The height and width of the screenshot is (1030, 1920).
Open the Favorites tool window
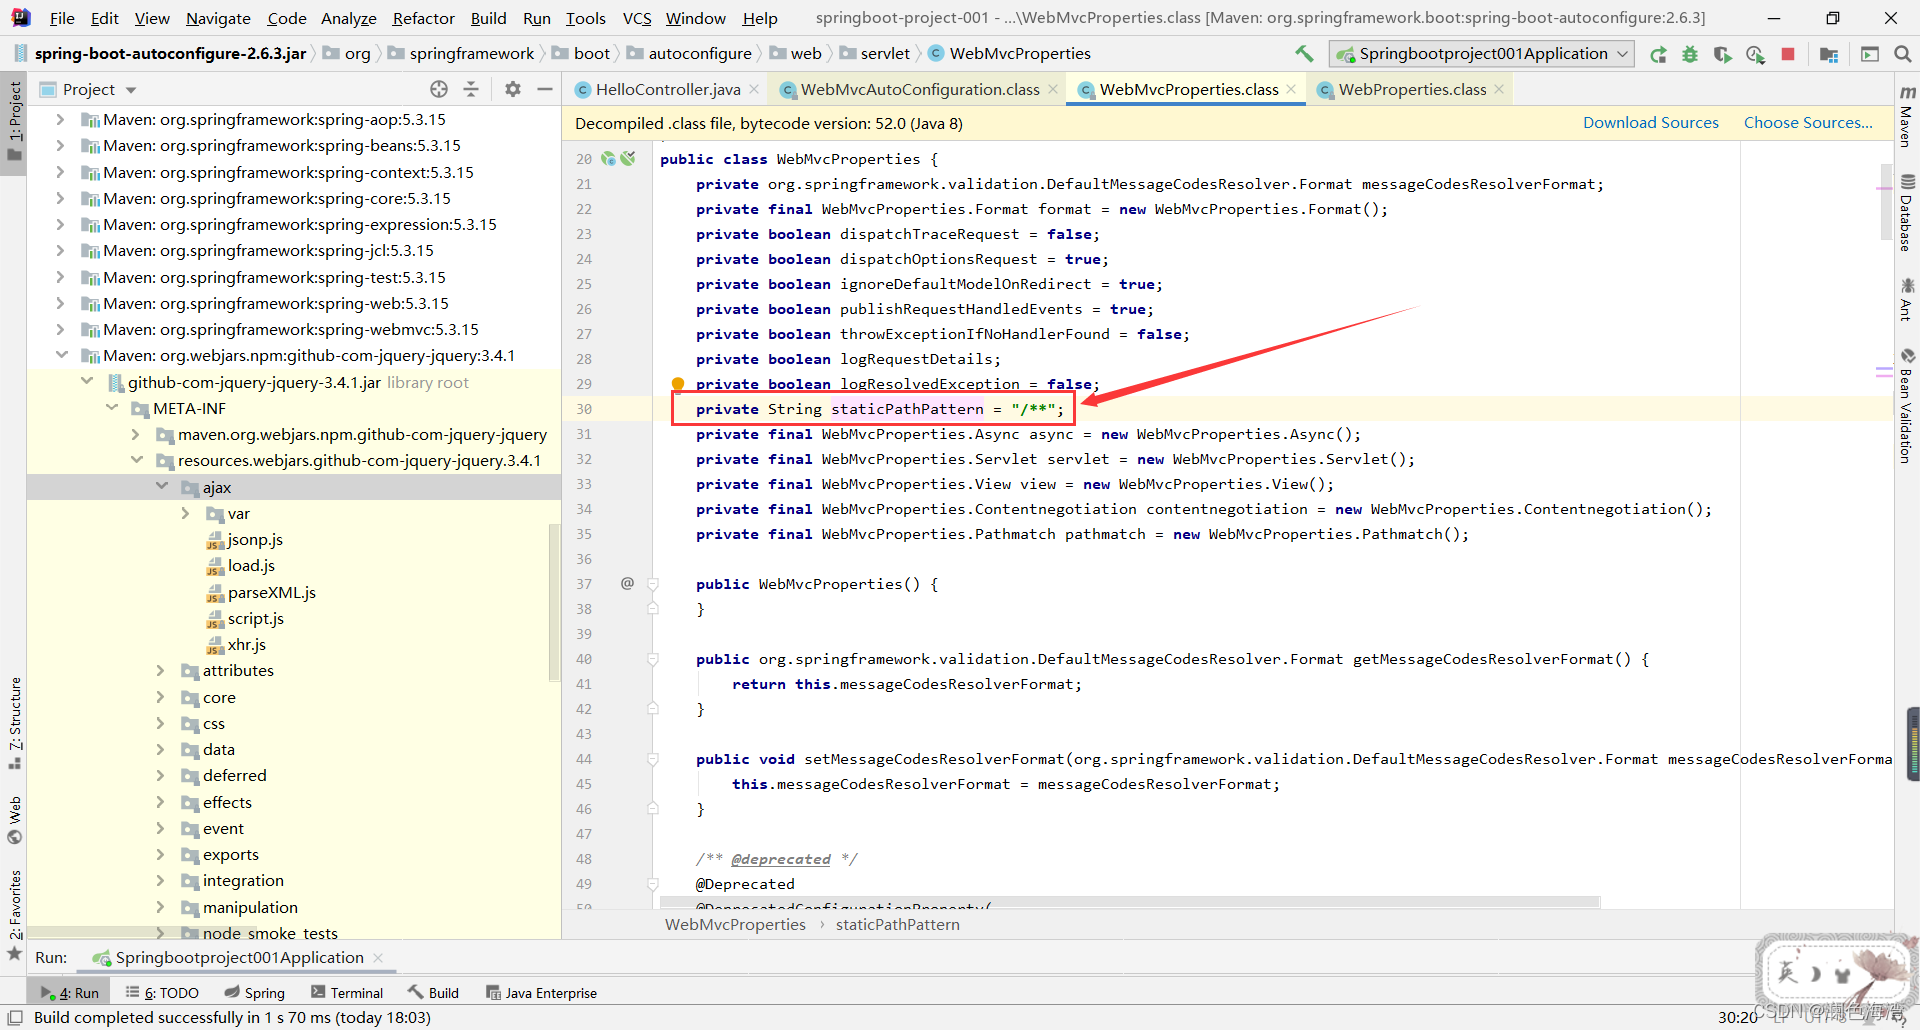point(14,914)
